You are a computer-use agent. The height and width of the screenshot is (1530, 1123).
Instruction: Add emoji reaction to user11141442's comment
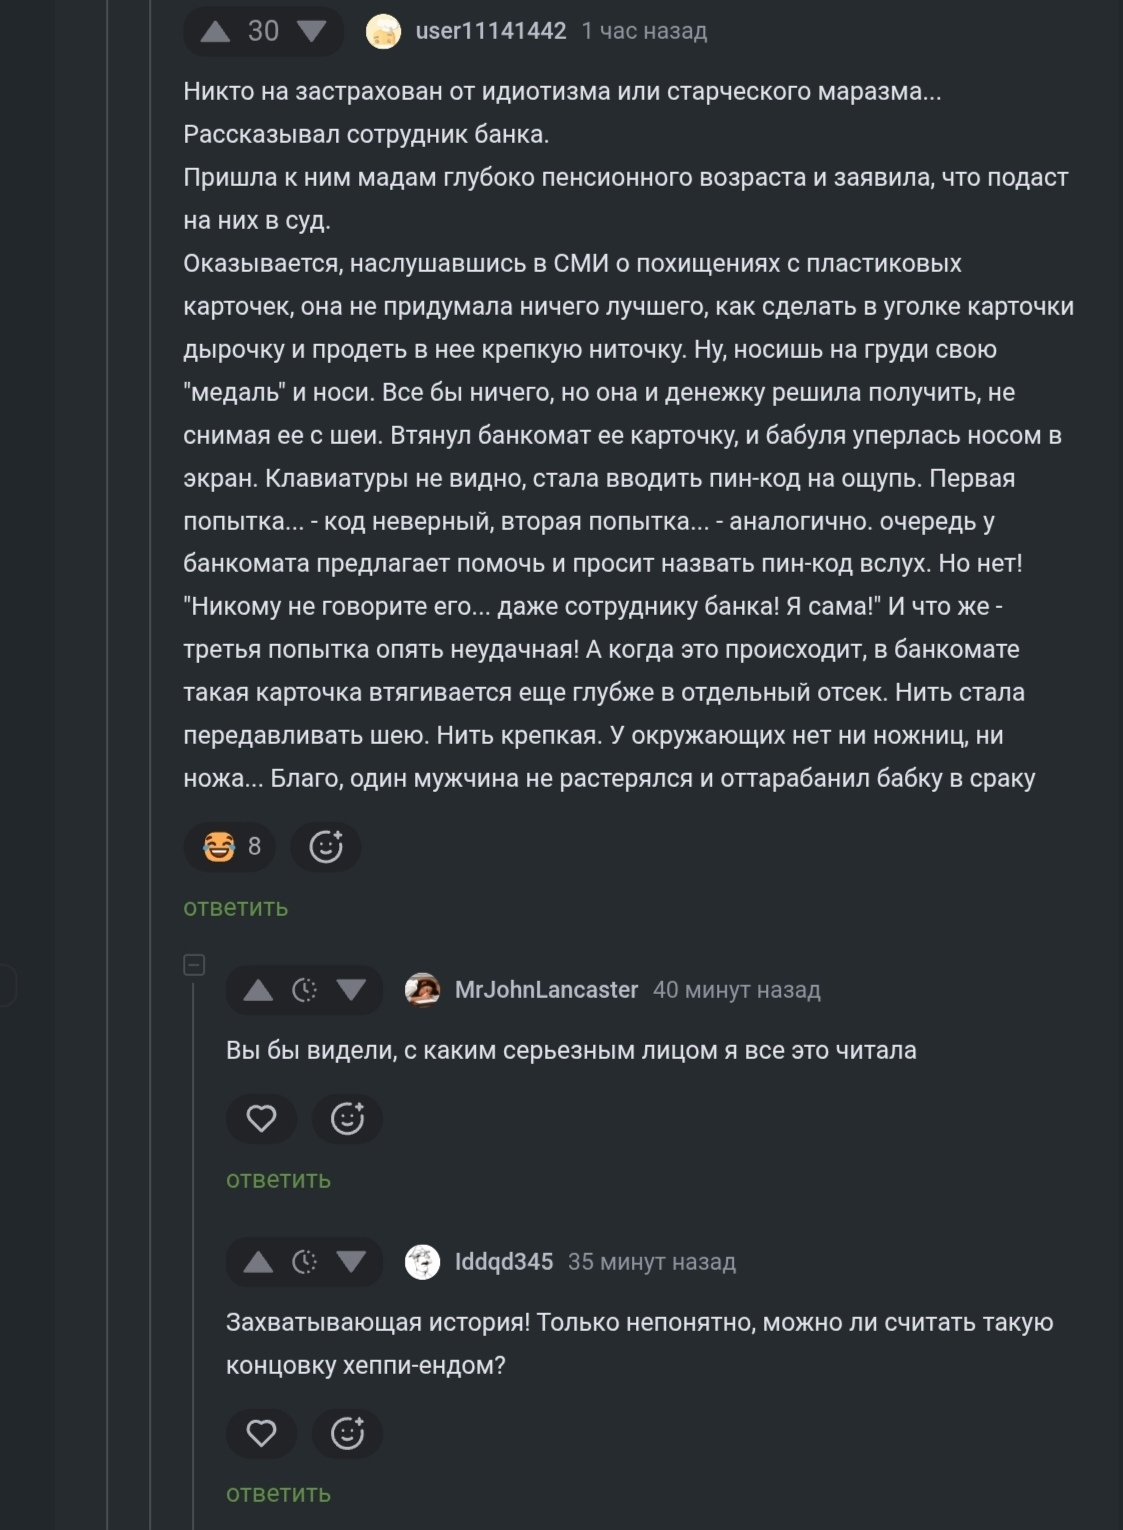(x=326, y=847)
